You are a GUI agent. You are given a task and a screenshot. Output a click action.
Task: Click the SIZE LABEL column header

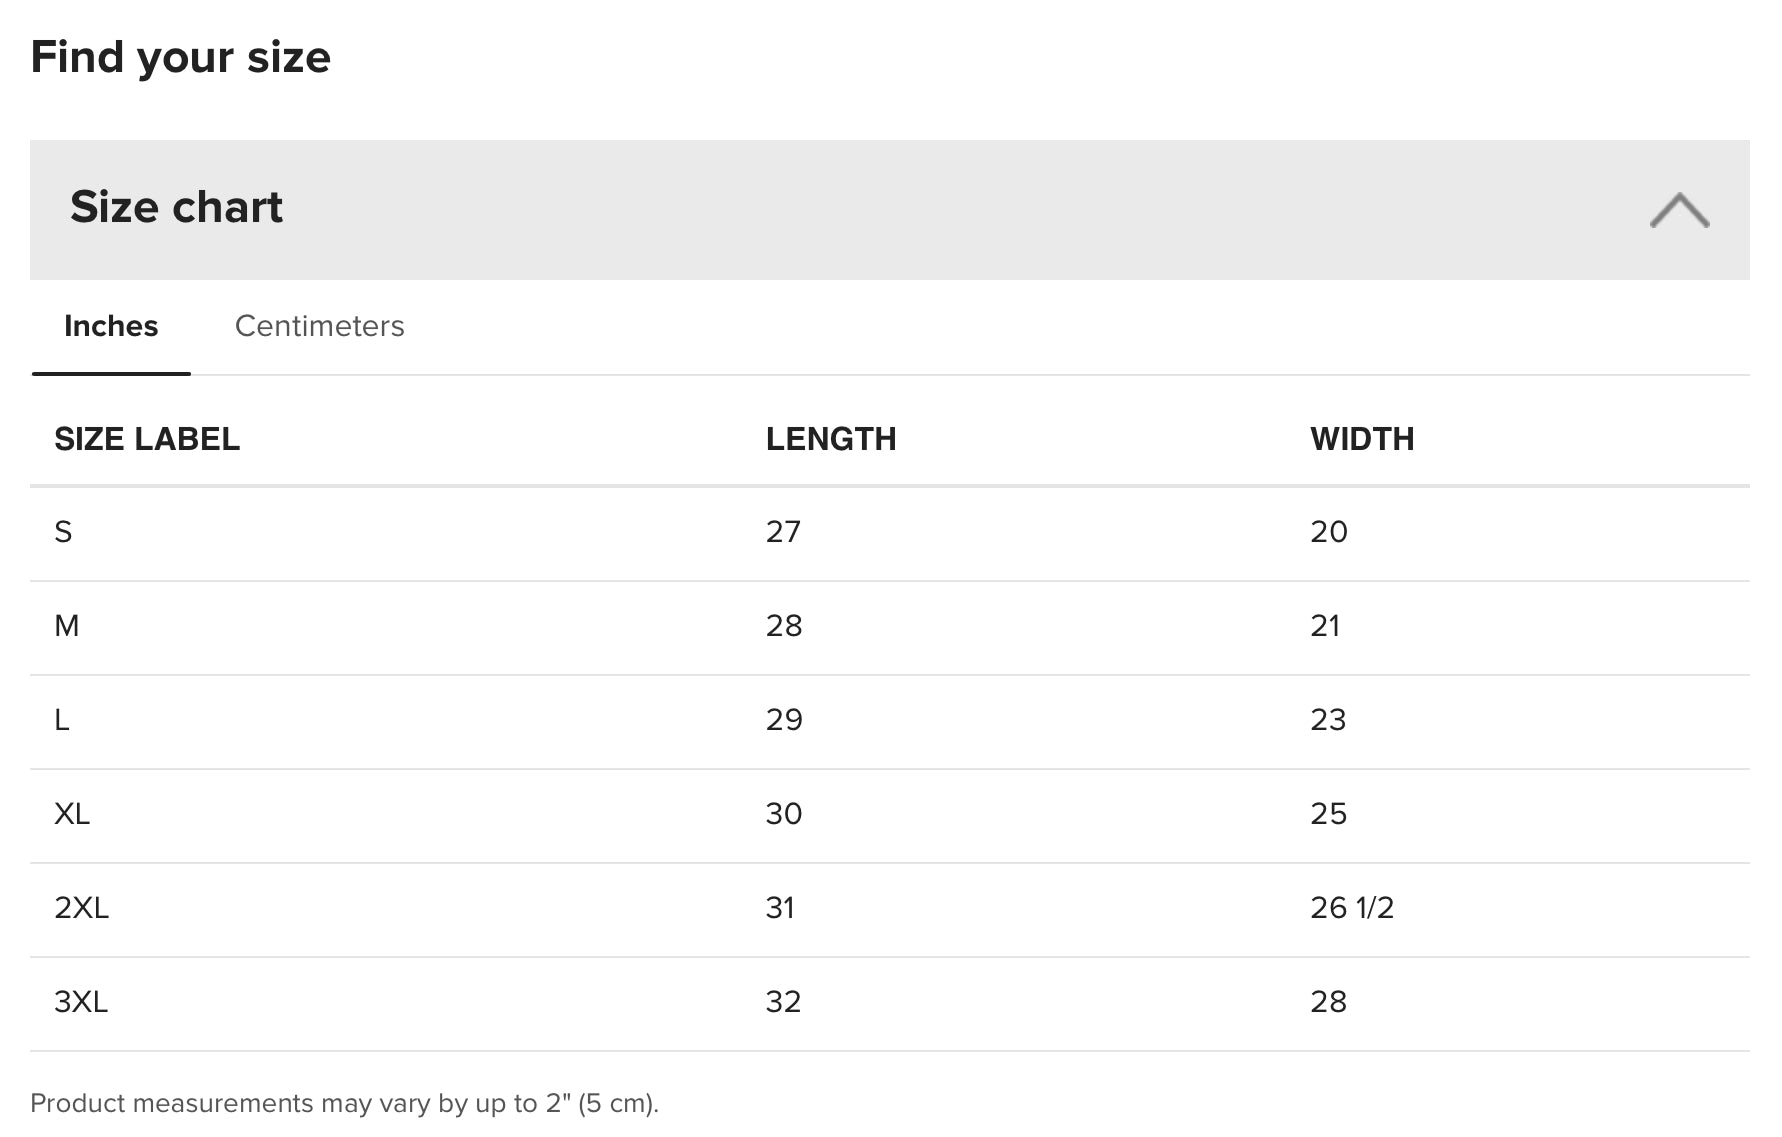tap(147, 439)
